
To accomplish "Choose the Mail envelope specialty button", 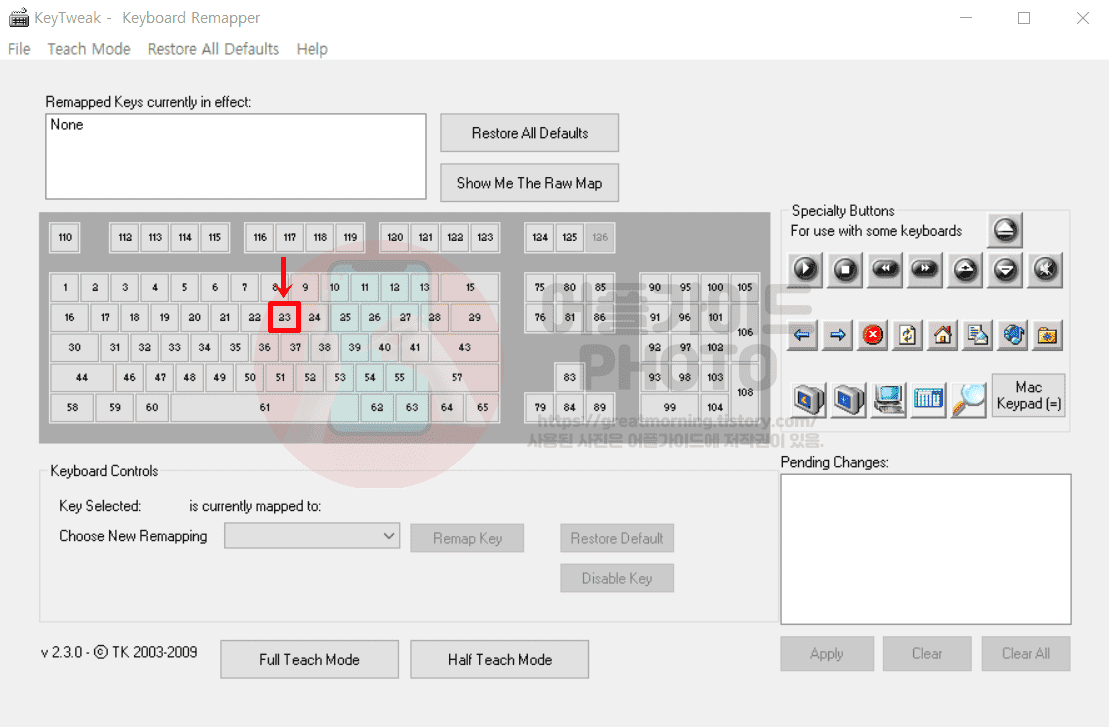I will click(x=978, y=335).
